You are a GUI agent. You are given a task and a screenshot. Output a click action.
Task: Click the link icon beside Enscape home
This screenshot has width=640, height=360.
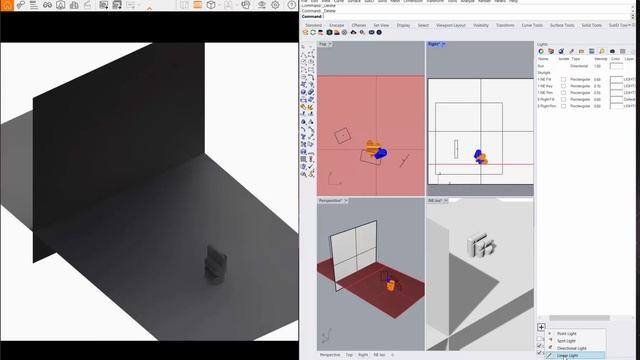[20, 5]
